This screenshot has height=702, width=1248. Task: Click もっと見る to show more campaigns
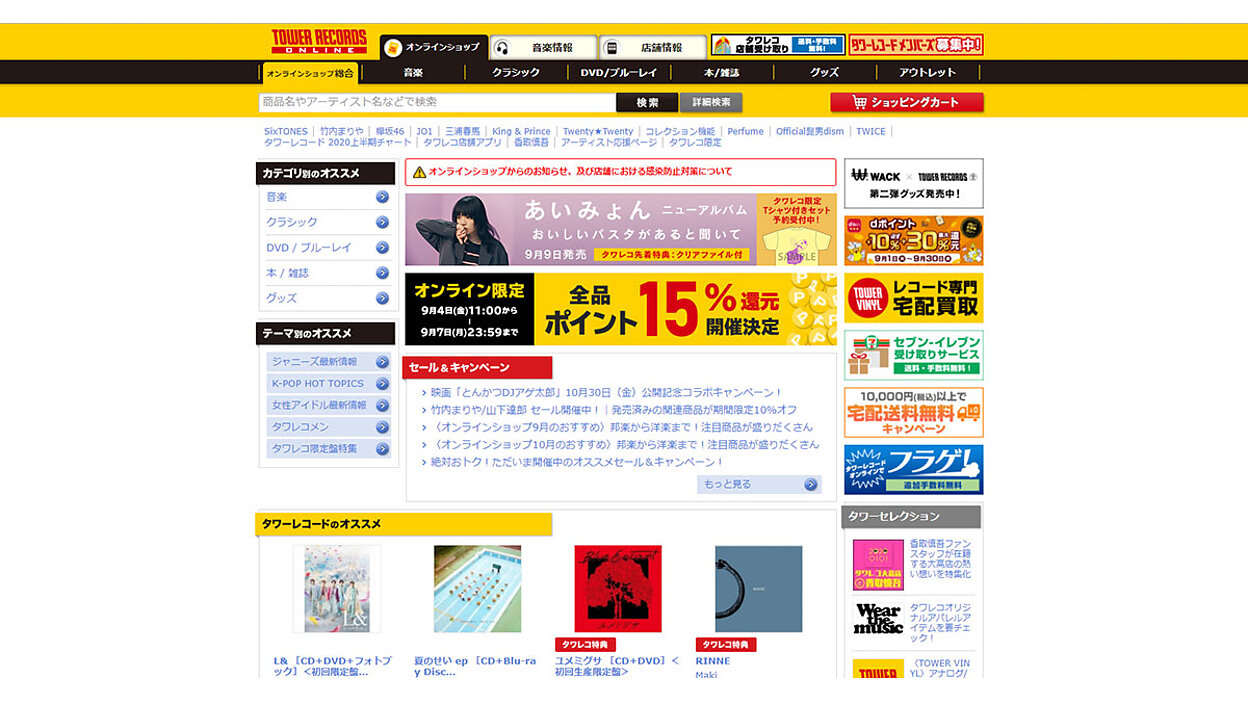[x=759, y=485]
